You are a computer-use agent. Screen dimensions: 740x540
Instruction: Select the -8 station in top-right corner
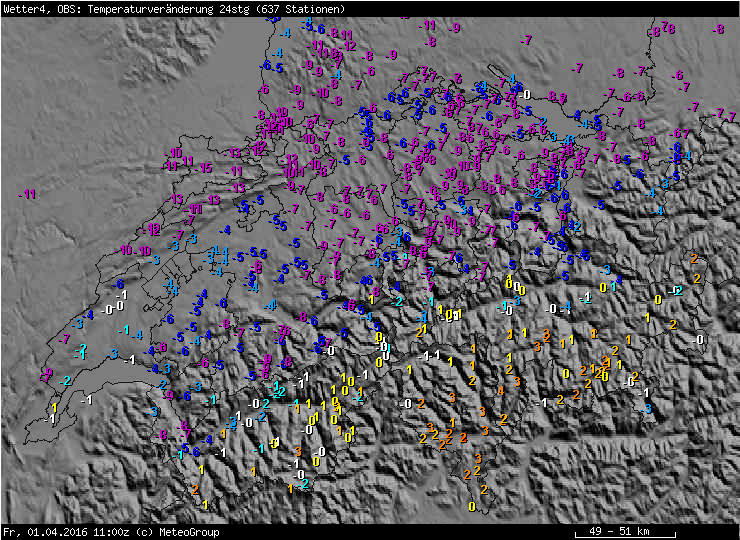(x=718, y=30)
